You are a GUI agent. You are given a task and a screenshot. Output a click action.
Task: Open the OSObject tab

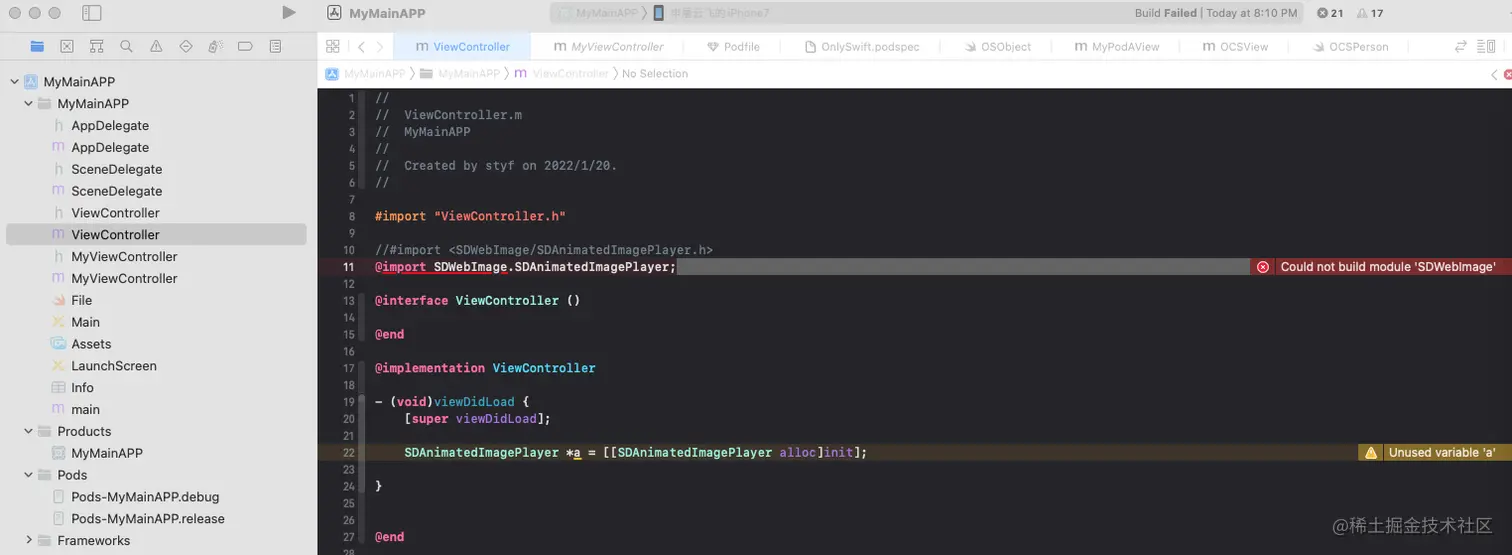(x=997, y=46)
